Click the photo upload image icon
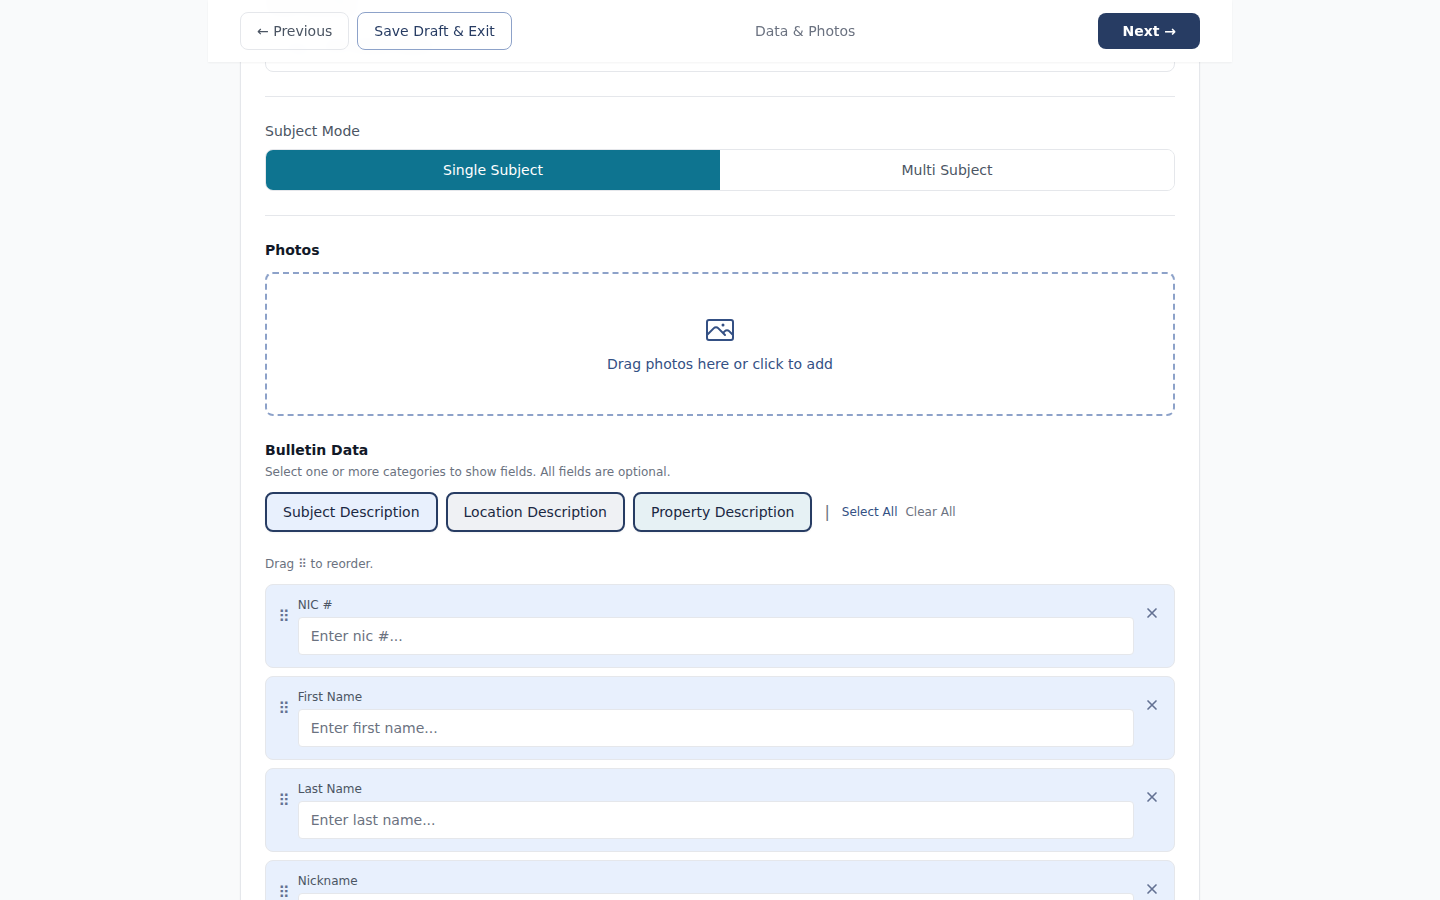The image size is (1440, 900). 720,330
